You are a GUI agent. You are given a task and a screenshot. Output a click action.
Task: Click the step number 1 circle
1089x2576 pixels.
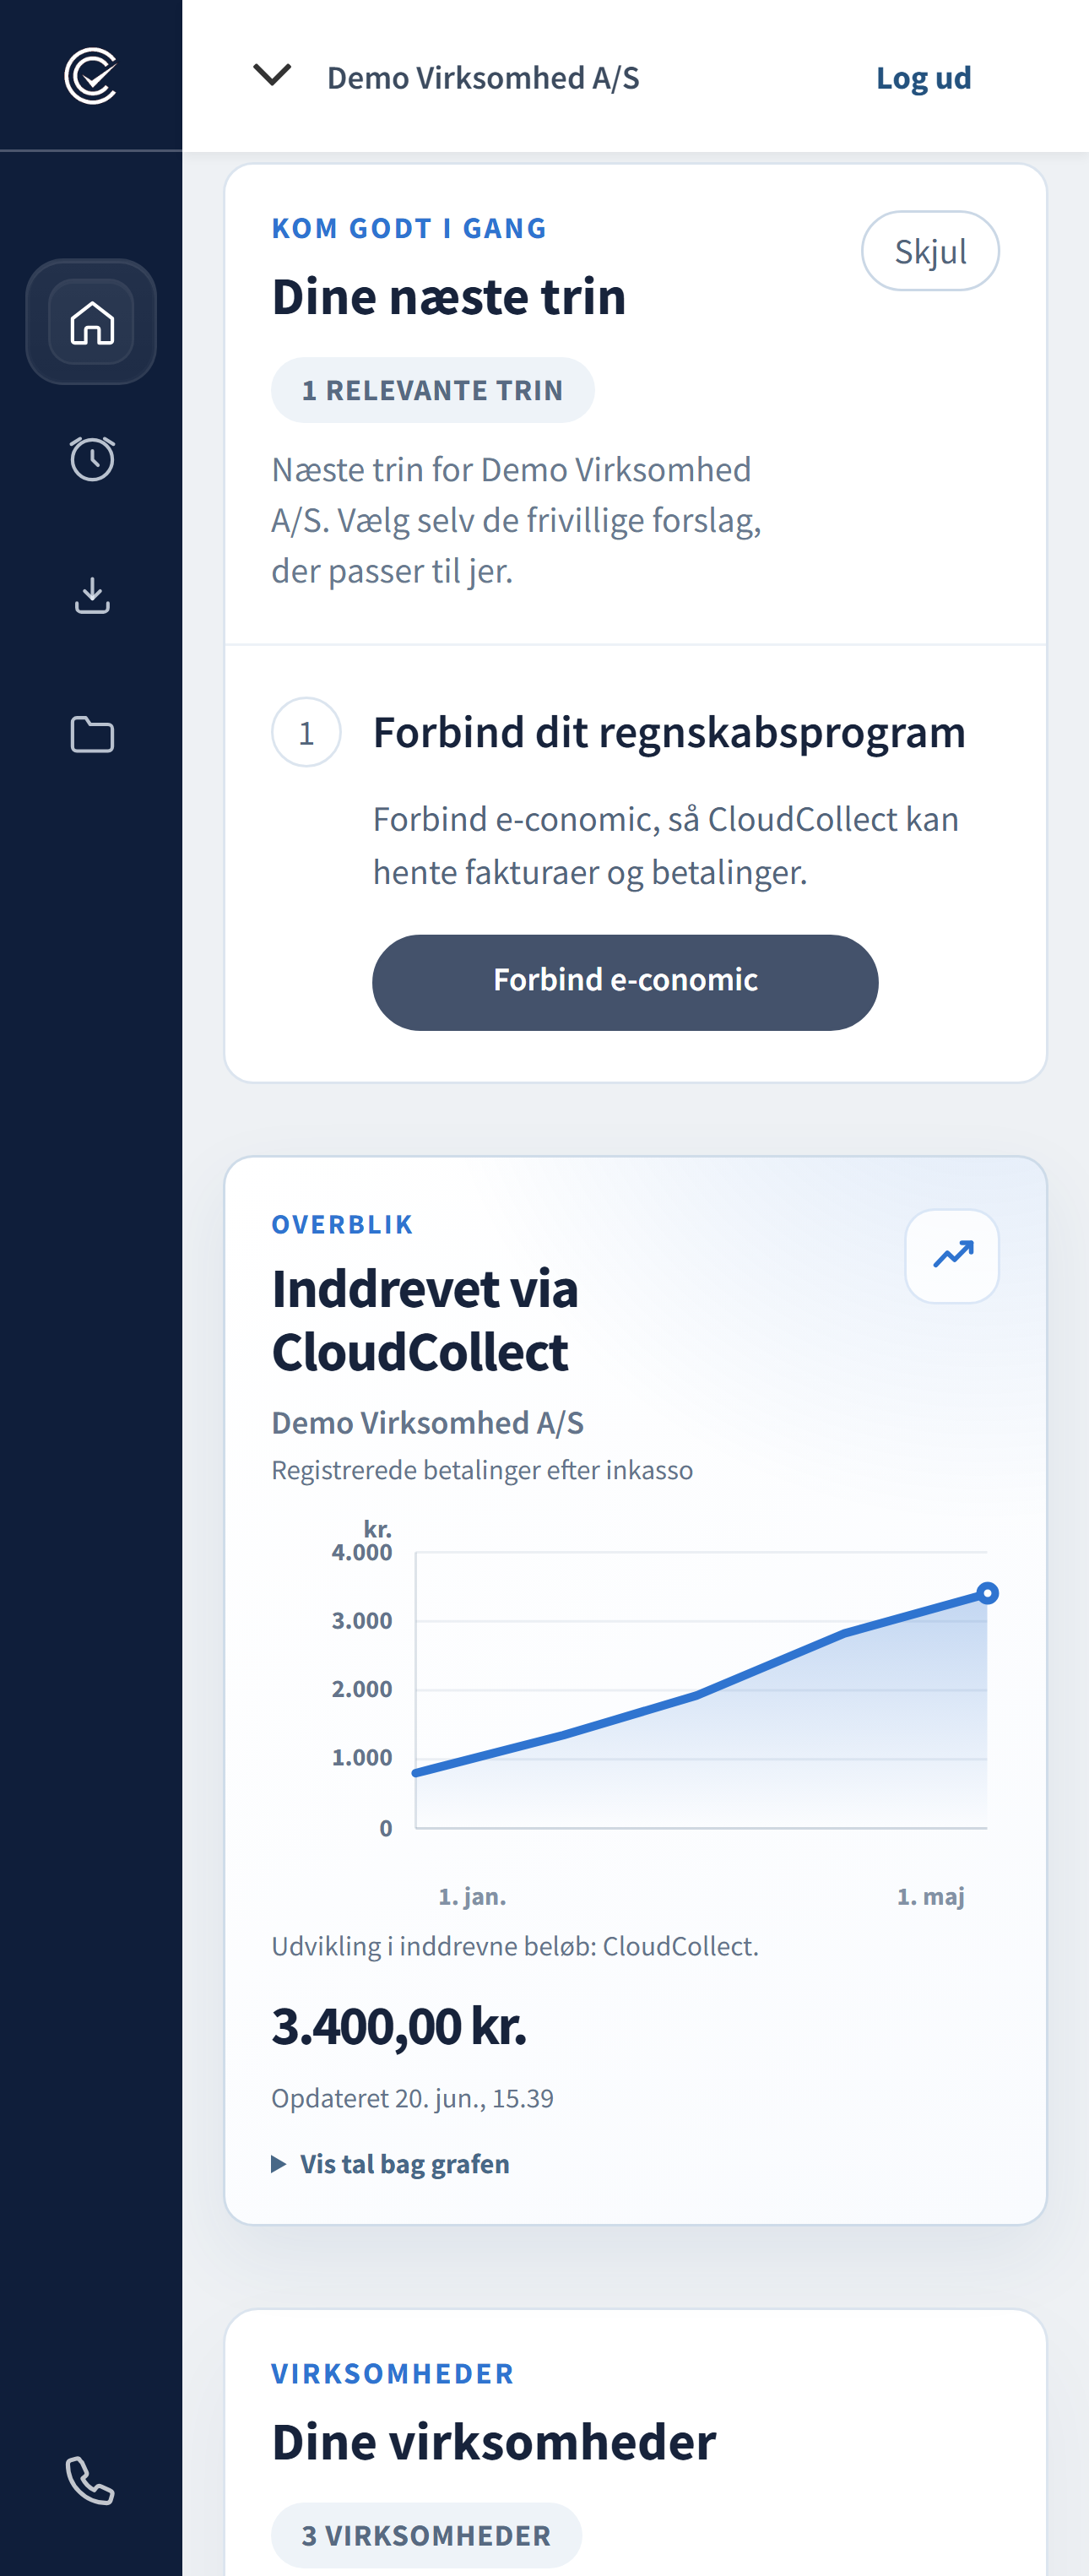pos(306,732)
